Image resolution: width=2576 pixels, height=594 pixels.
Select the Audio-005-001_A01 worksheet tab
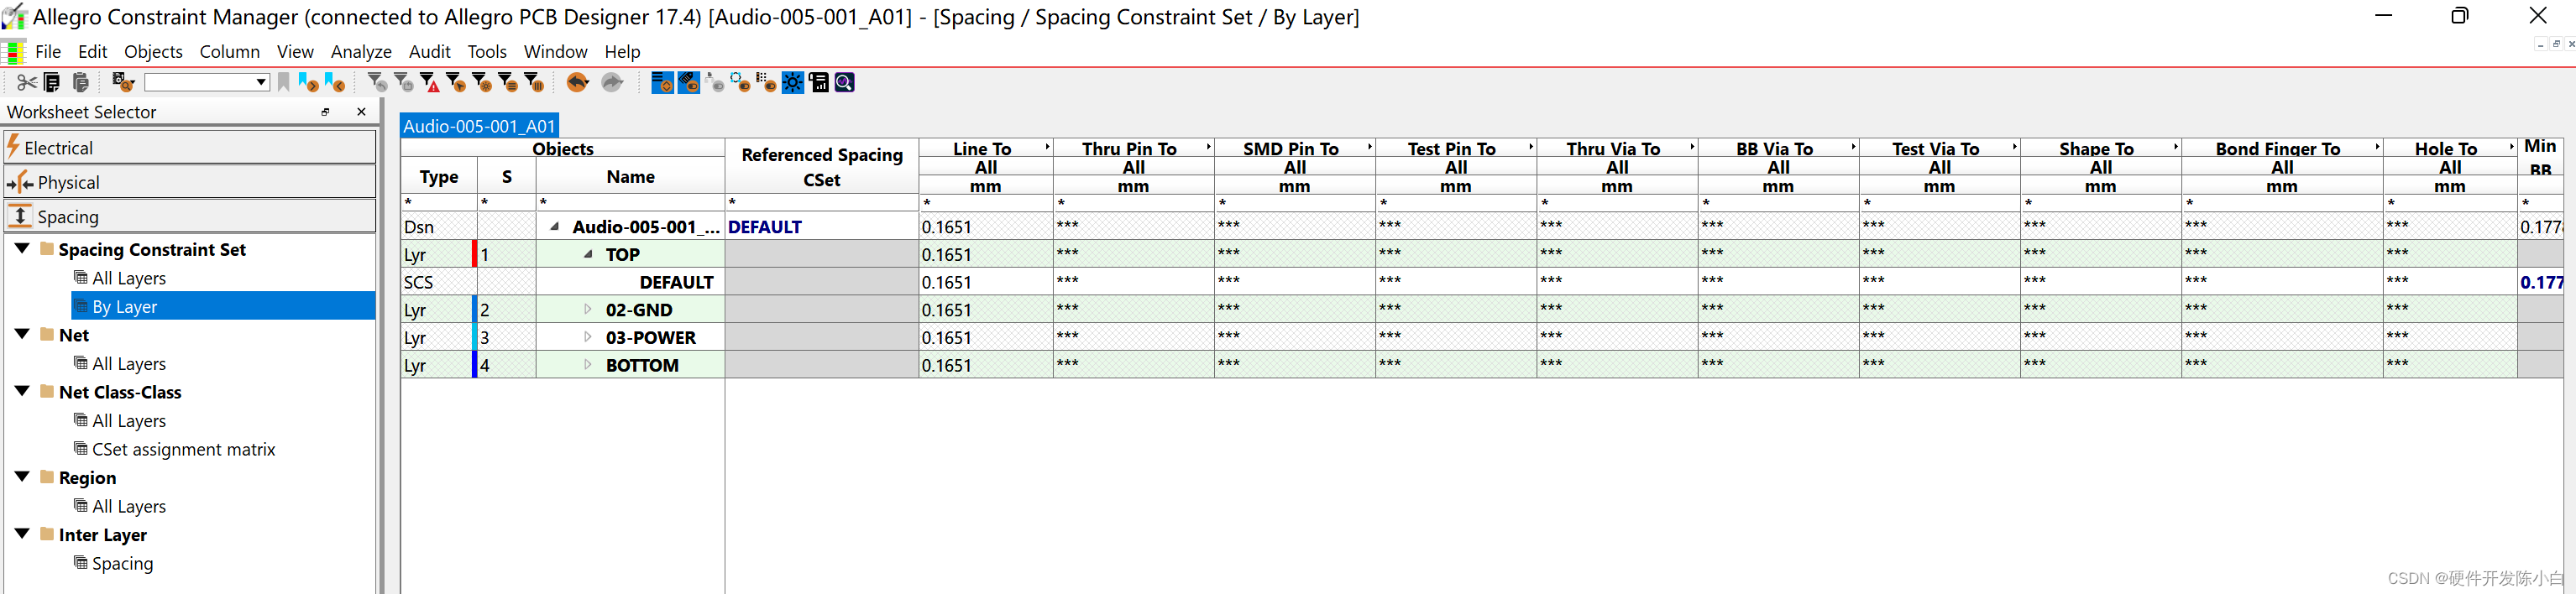click(x=479, y=126)
